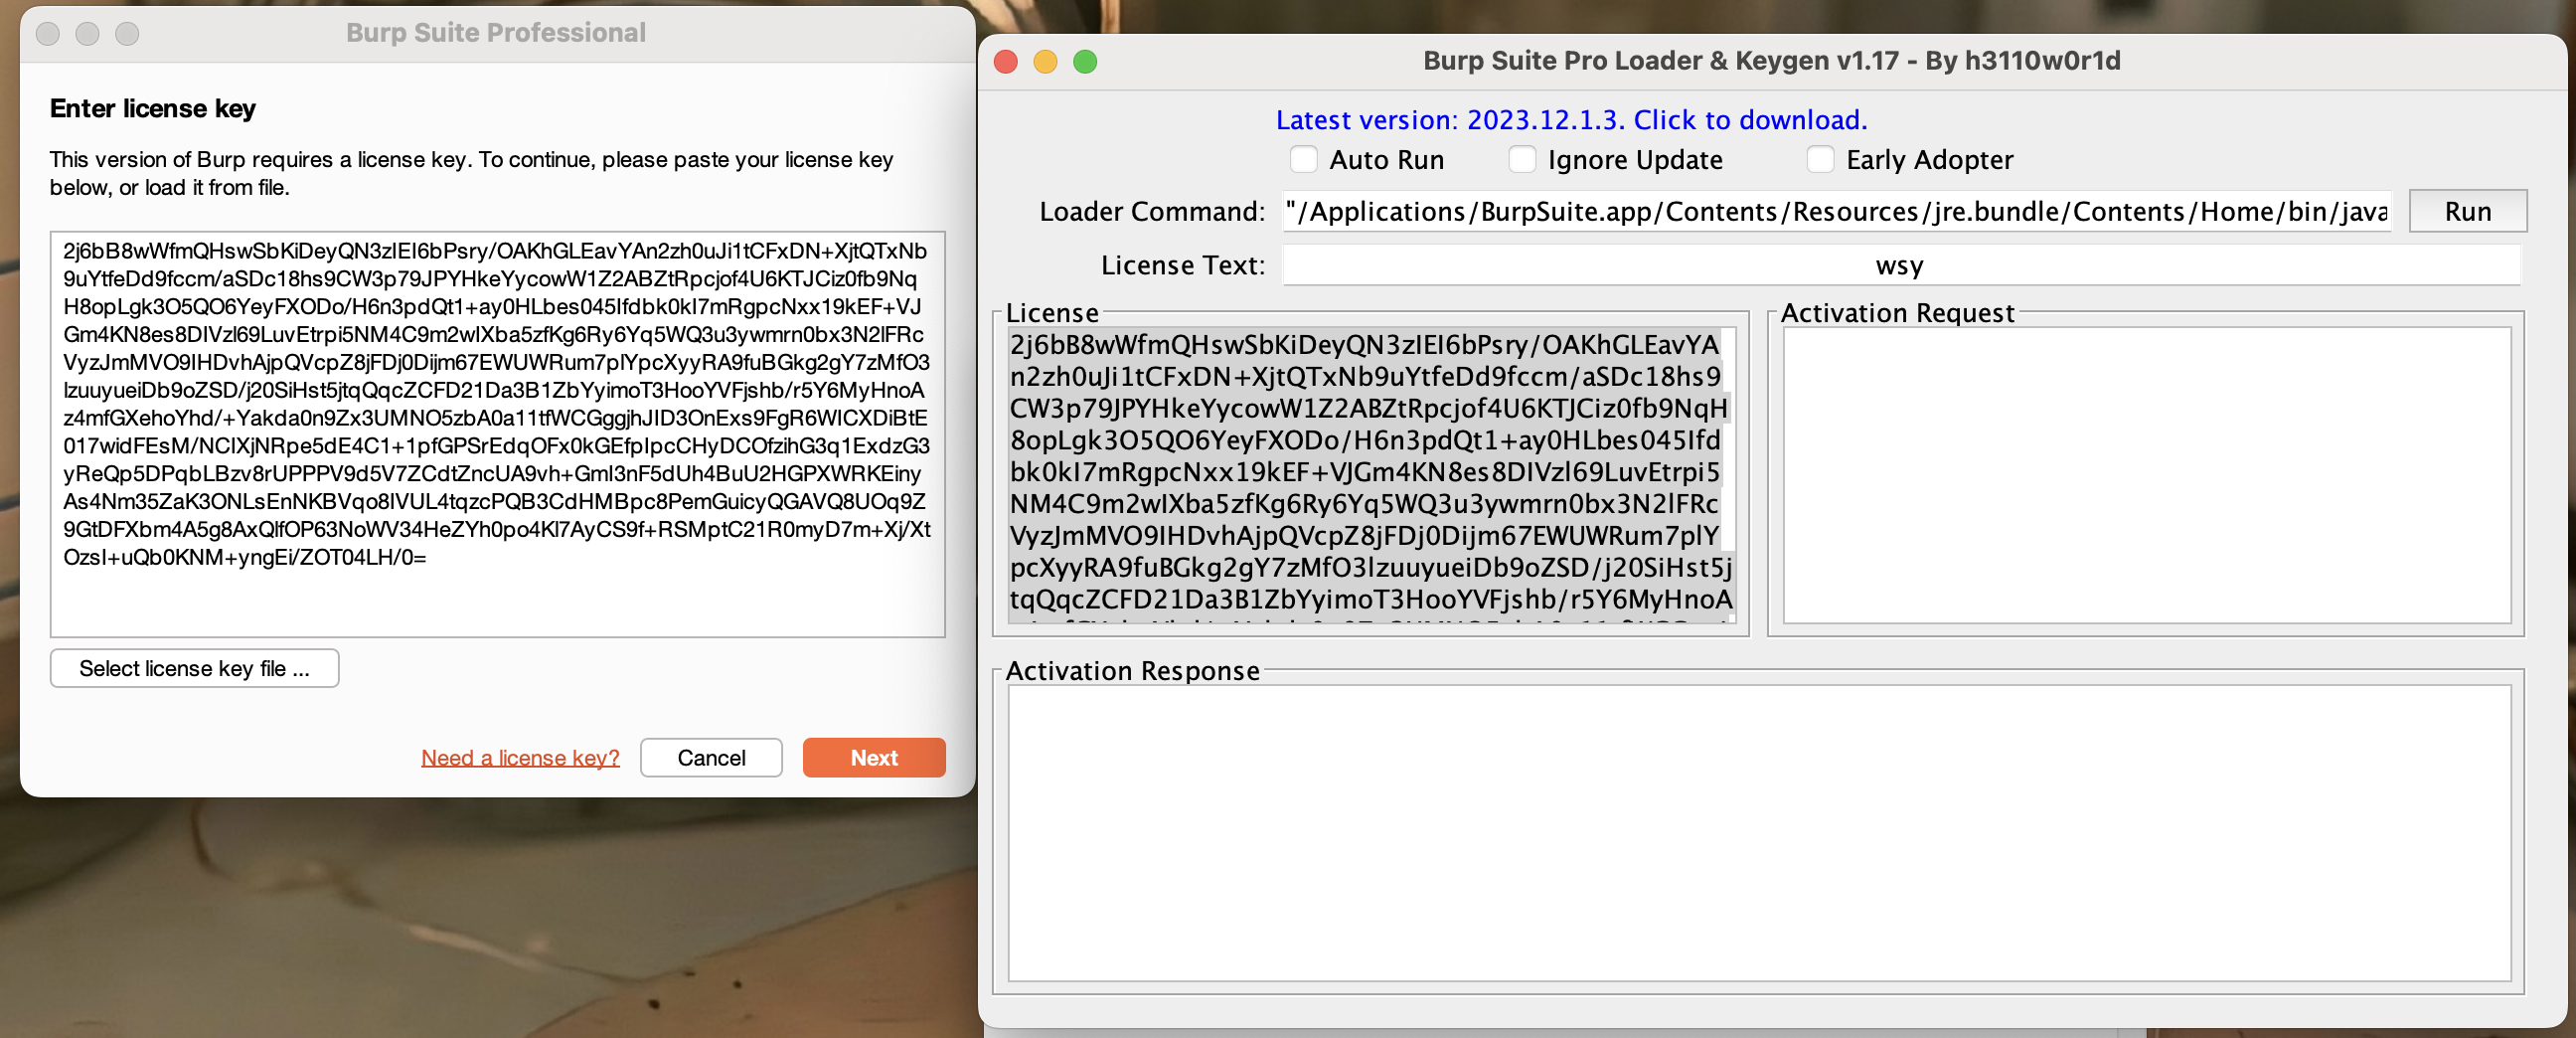The height and width of the screenshot is (1038, 2576).
Task: Click the License Text label
Action: click(x=1183, y=266)
